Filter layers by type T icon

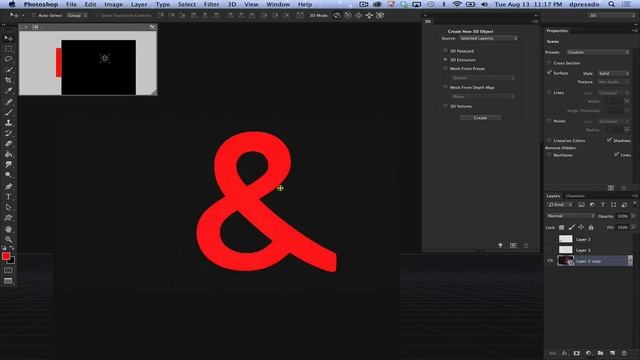[603, 205]
